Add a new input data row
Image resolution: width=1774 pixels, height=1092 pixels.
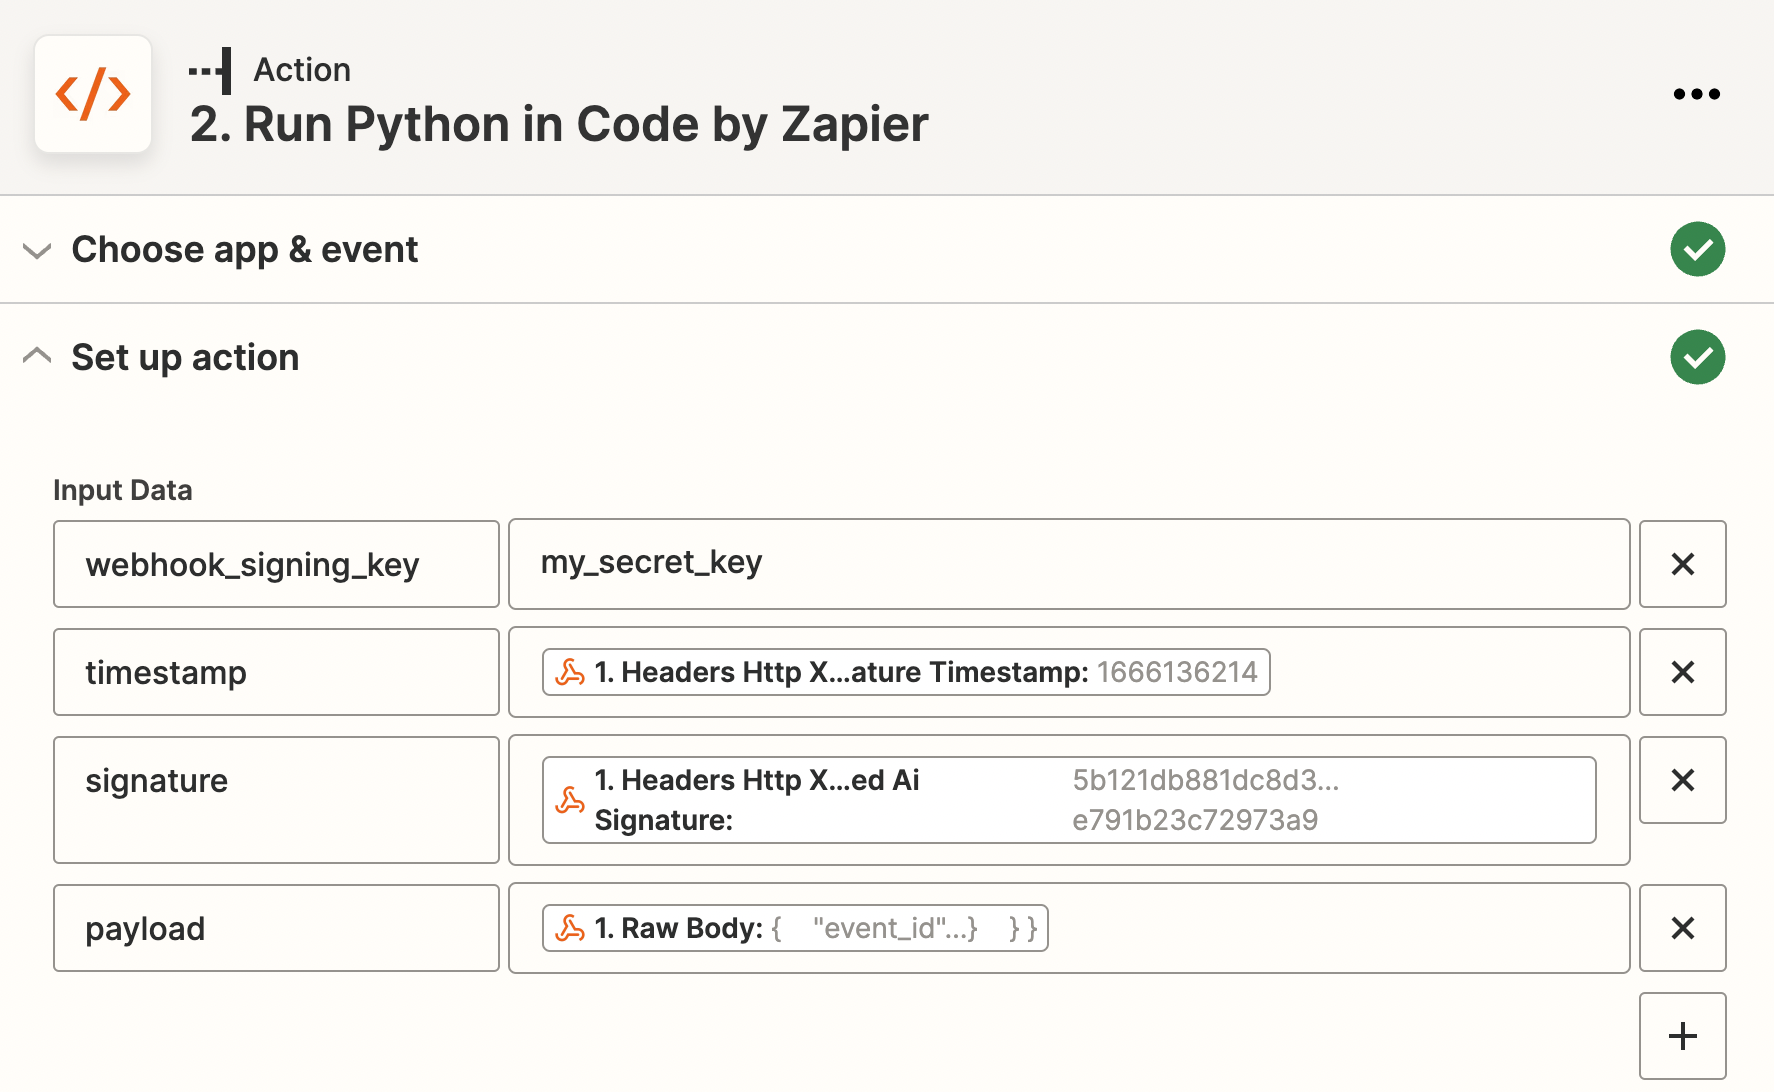1682,1036
